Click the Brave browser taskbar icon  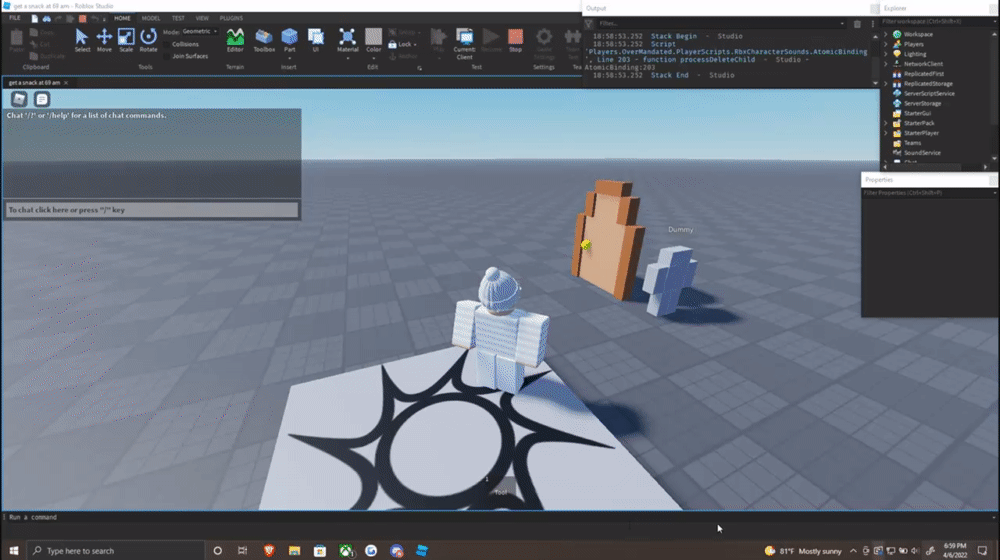pos(269,550)
